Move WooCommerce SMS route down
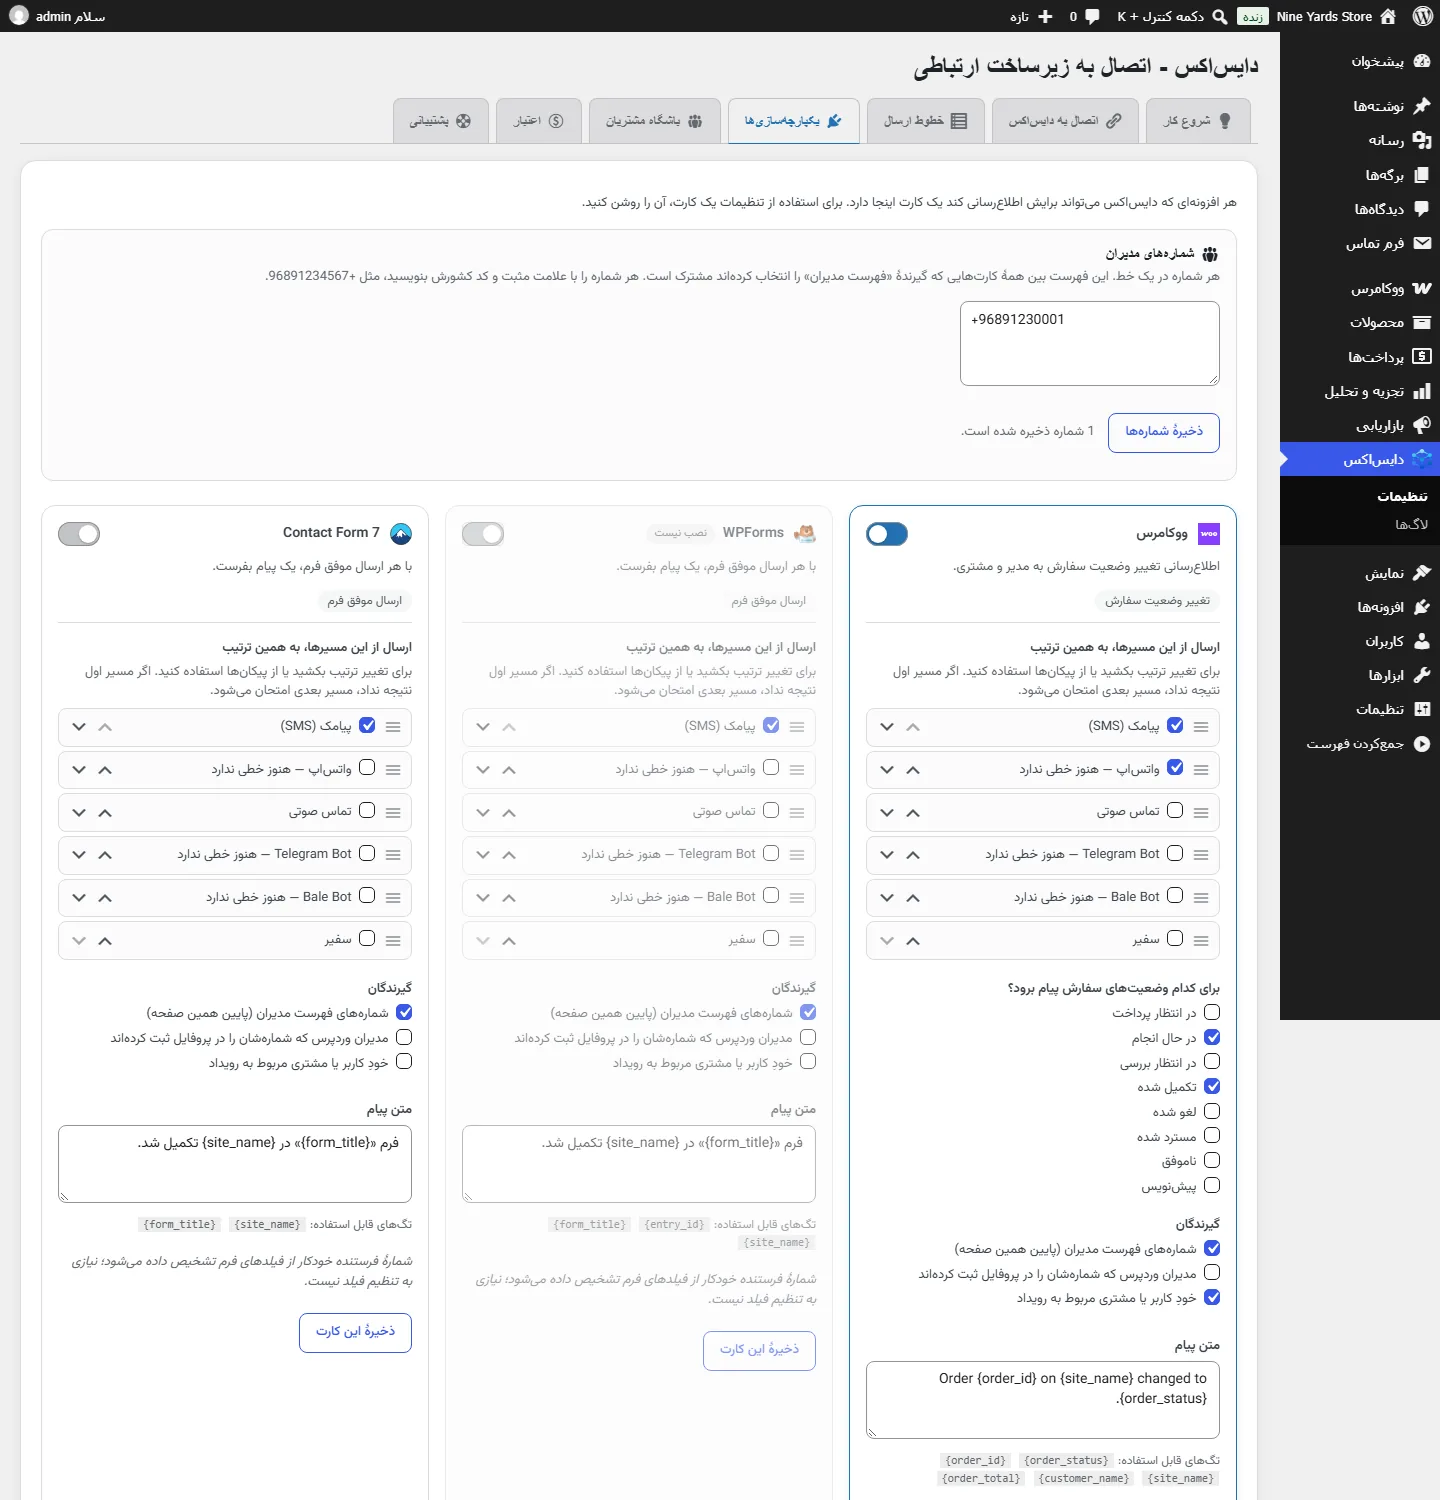The width and height of the screenshot is (1440, 1500). coord(887,727)
